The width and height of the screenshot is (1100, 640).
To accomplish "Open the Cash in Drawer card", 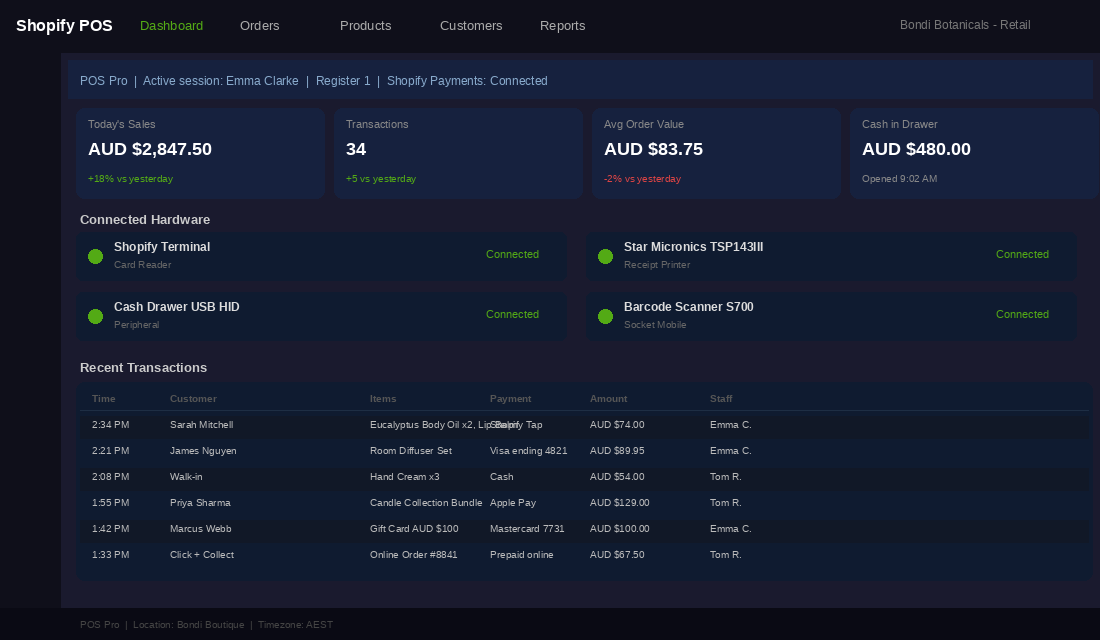I will click(x=974, y=153).
